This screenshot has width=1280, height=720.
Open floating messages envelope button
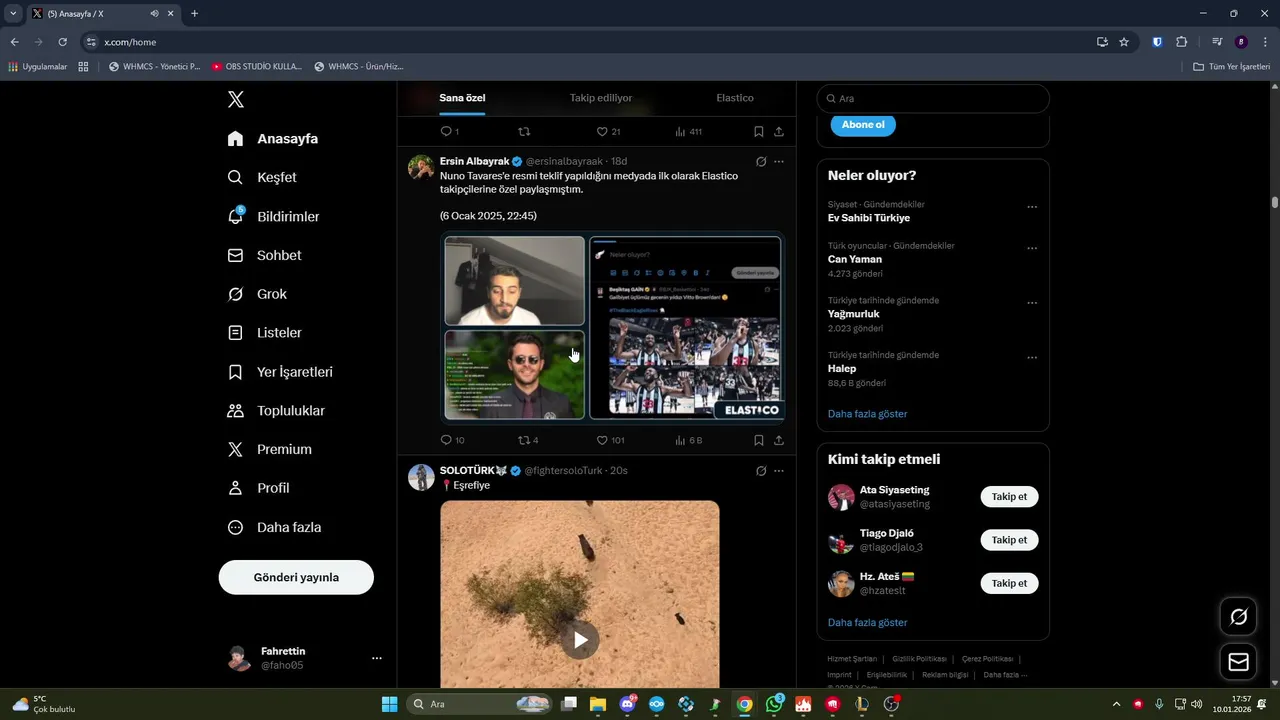coord(1238,662)
